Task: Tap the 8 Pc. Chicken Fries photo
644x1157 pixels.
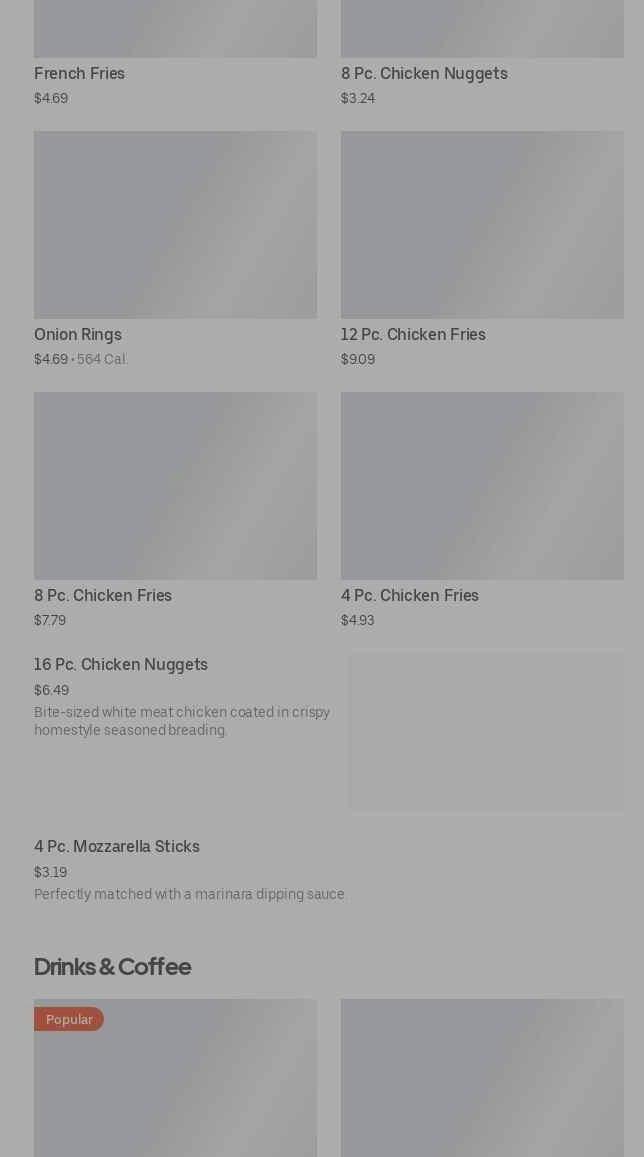Action: pos(175,486)
